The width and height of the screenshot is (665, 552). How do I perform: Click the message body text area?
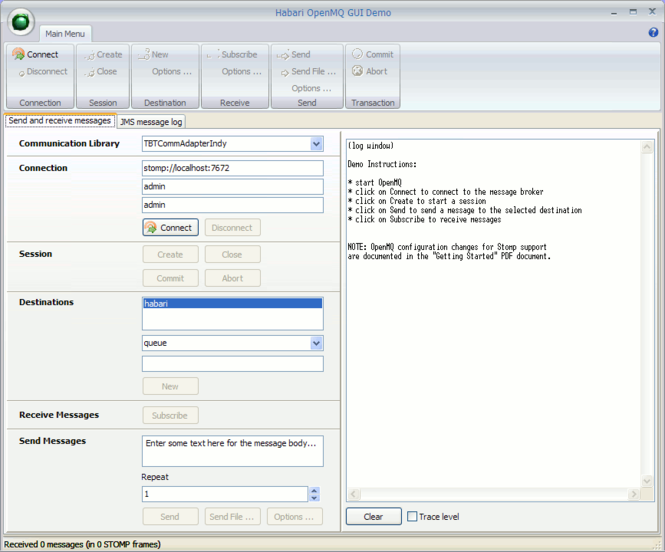(233, 451)
